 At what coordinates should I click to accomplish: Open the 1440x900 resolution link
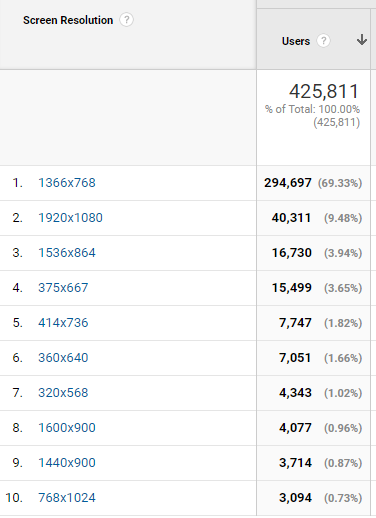[x=67, y=463]
